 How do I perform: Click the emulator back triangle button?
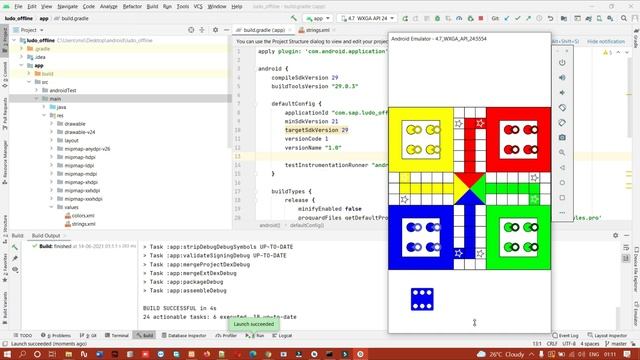click(562, 168)
